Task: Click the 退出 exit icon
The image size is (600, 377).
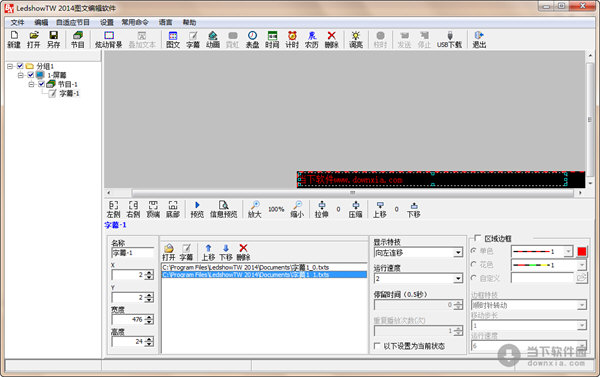Action: click(479, 39)
